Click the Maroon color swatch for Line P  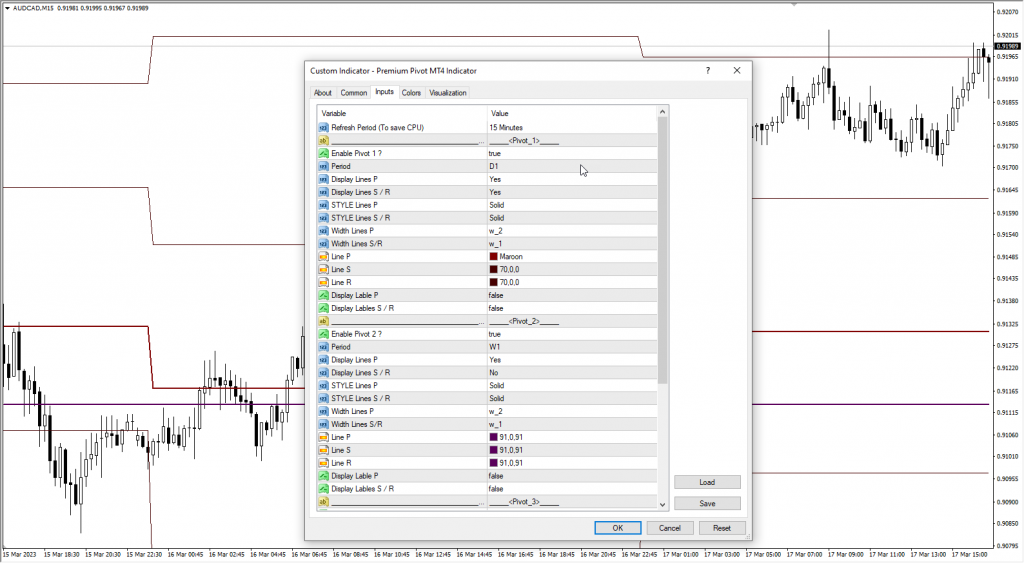[x=493, y=257]
